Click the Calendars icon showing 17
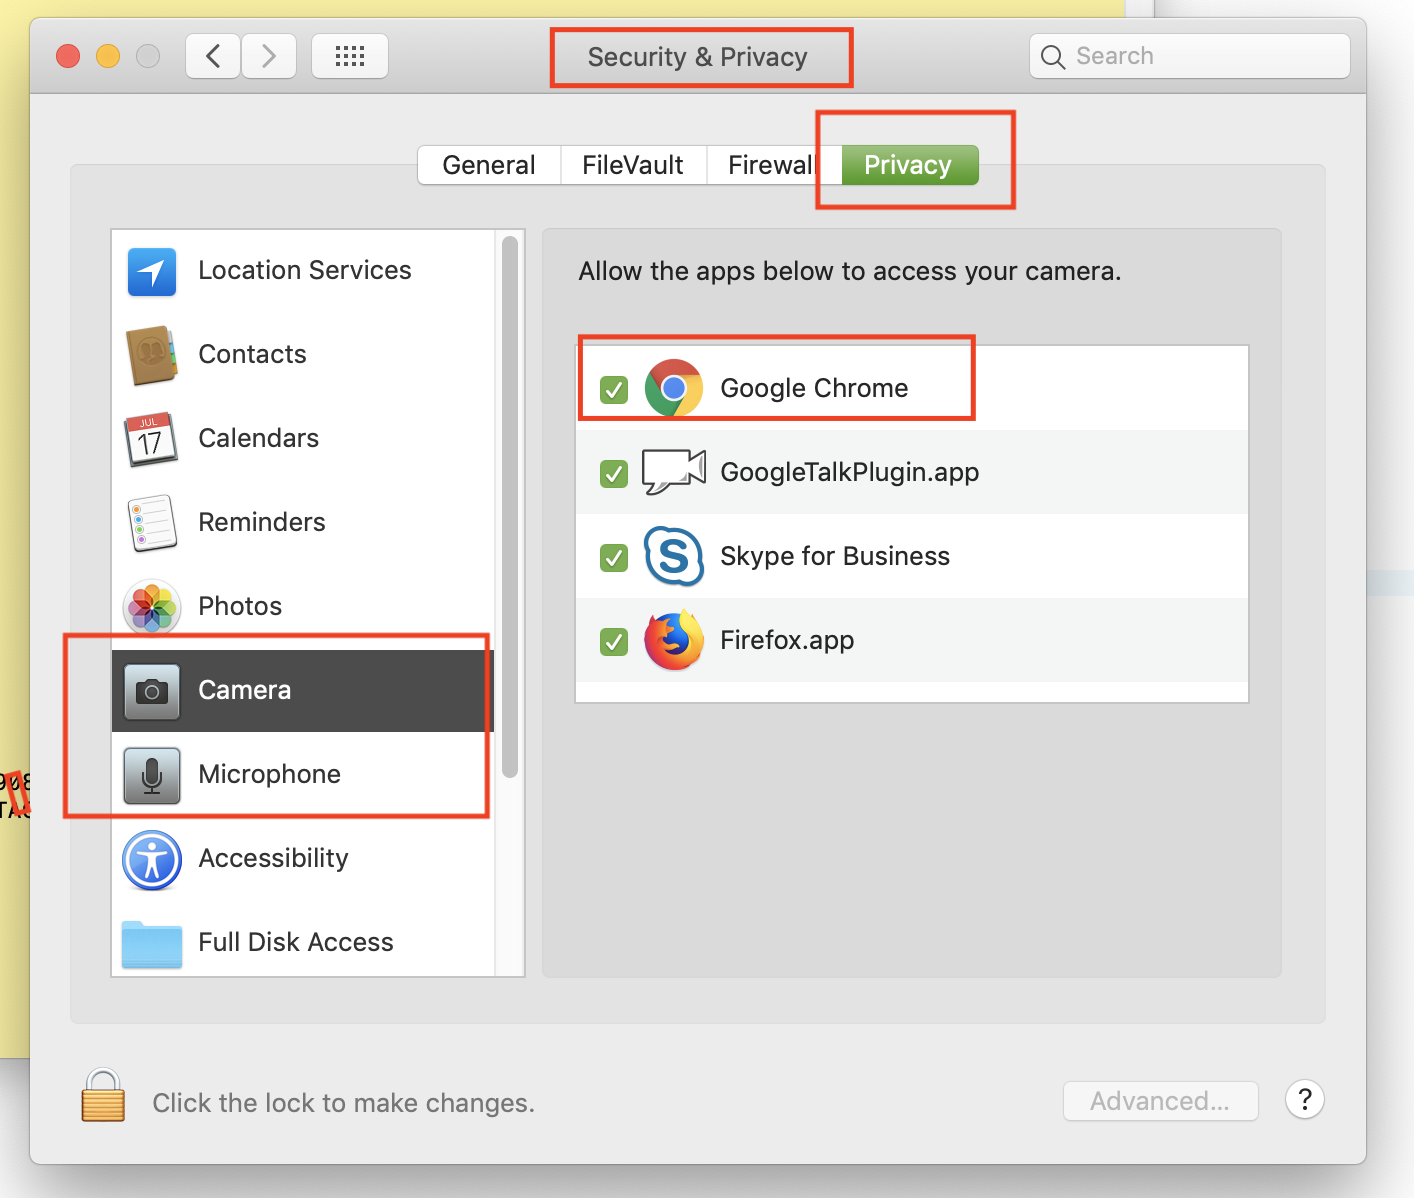Image resolution: width=1414 pixels, height=1198 pixels. [151, 439]
